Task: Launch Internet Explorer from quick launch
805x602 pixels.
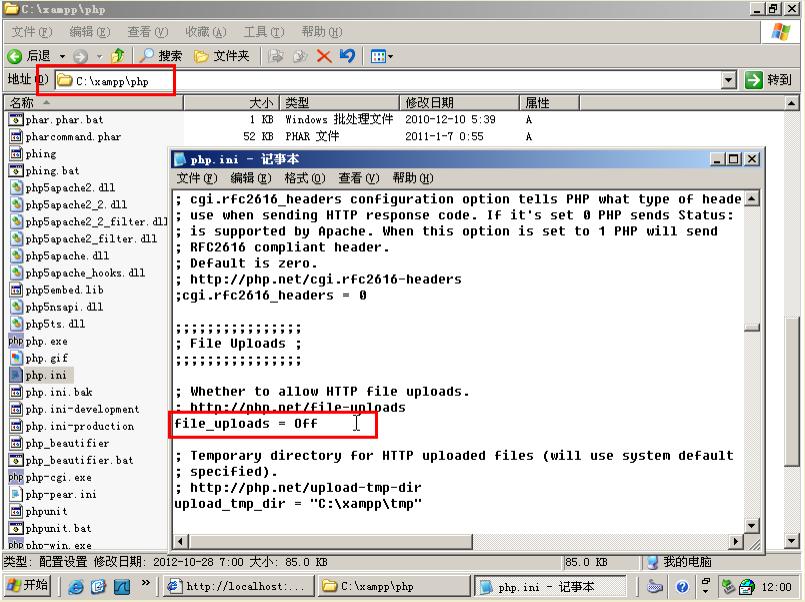Action: 76,586
